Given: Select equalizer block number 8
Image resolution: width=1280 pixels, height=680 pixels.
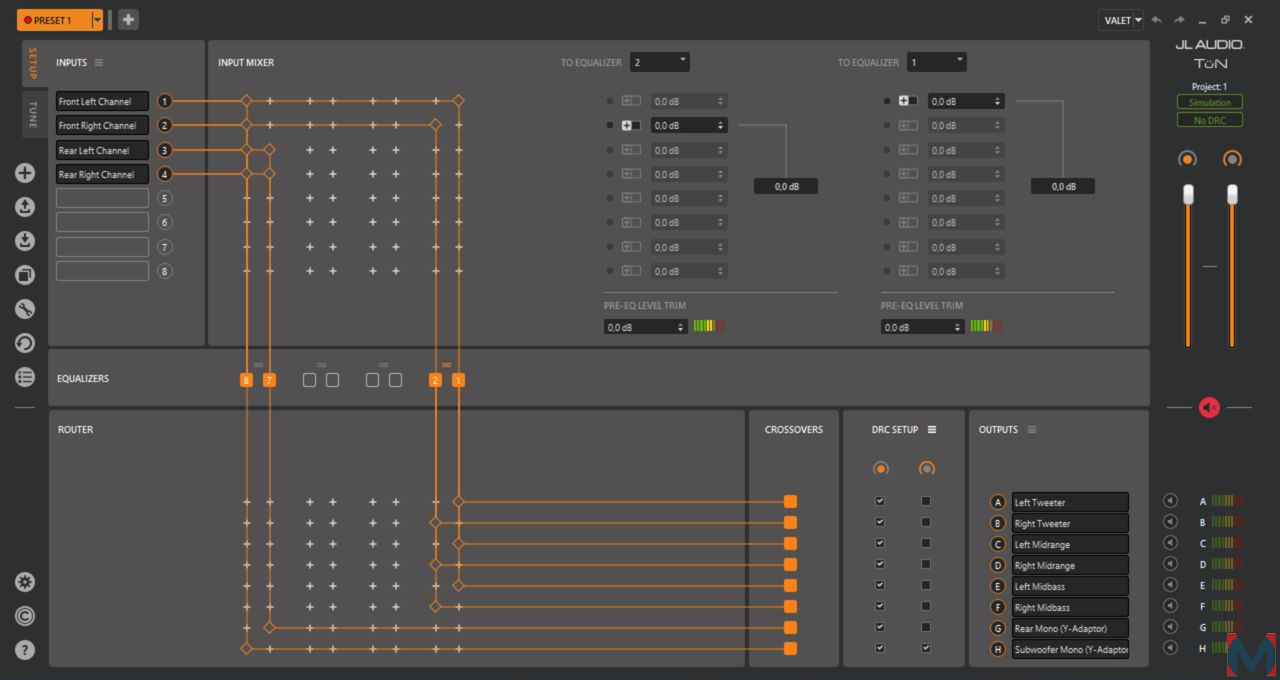Looking at the screenshot, I should click(x=246, y=380).
